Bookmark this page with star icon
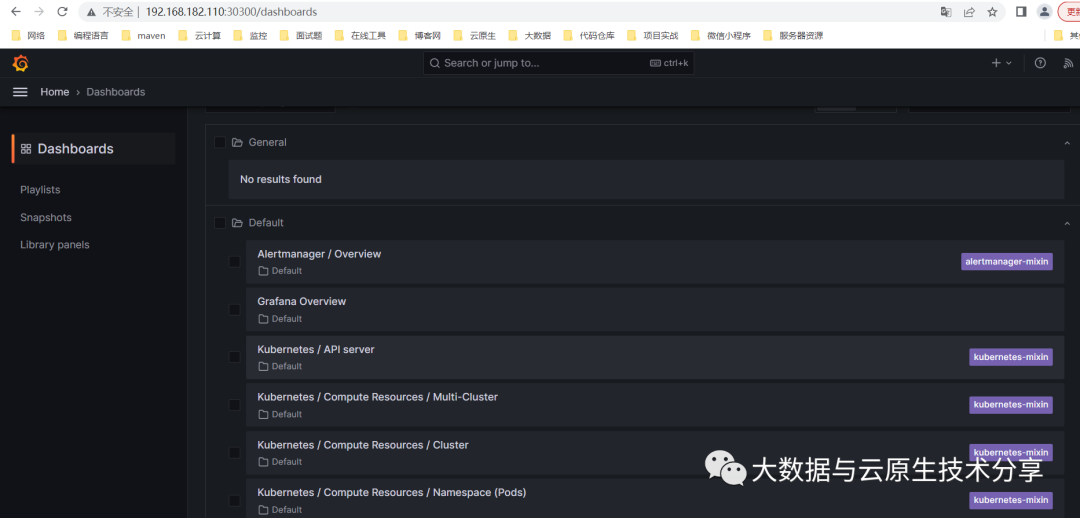The height and width of the screenshot is (518, 1080). (992, 12)
